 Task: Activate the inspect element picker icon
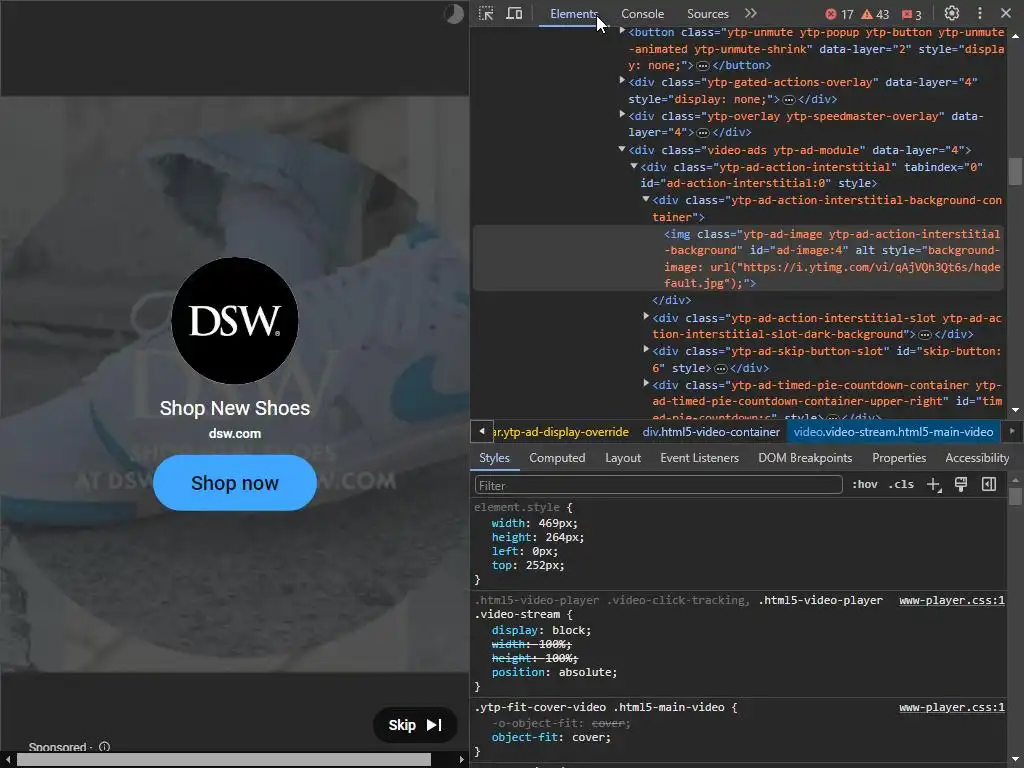(486, 14)
